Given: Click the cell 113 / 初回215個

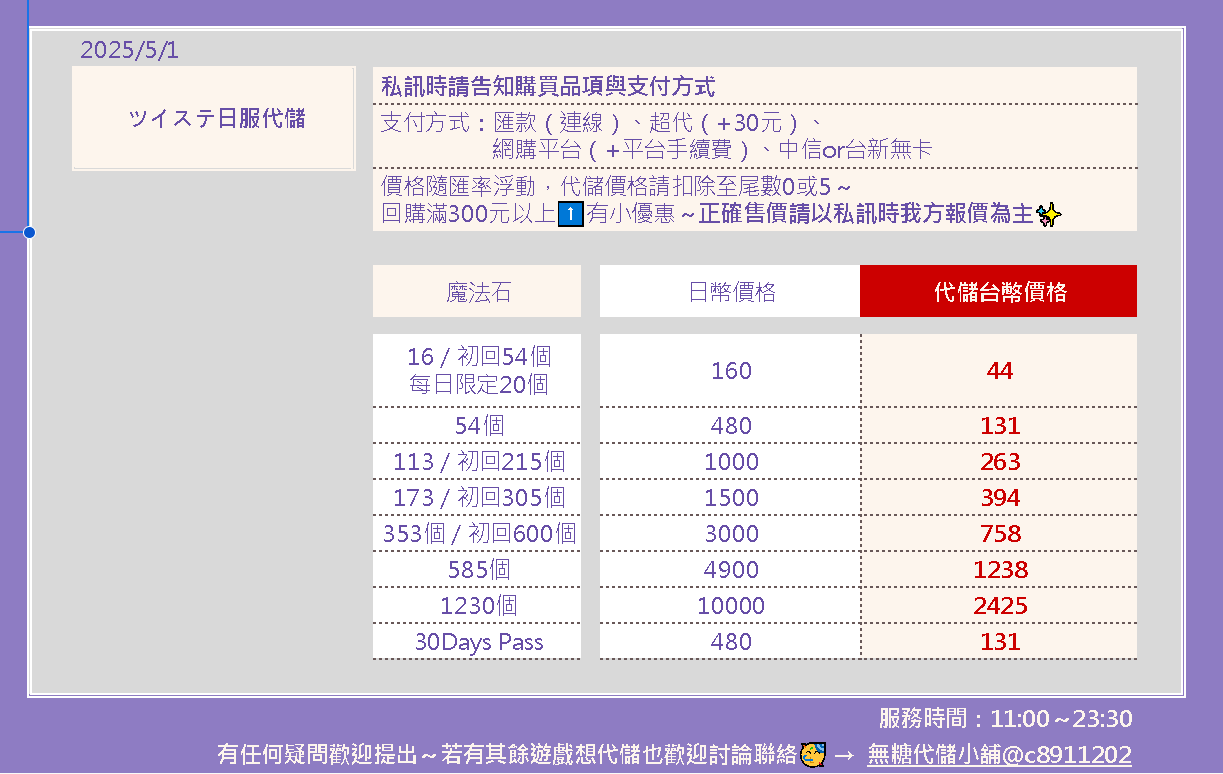Looking at the screenshot, I should click(x=477, y=461).
